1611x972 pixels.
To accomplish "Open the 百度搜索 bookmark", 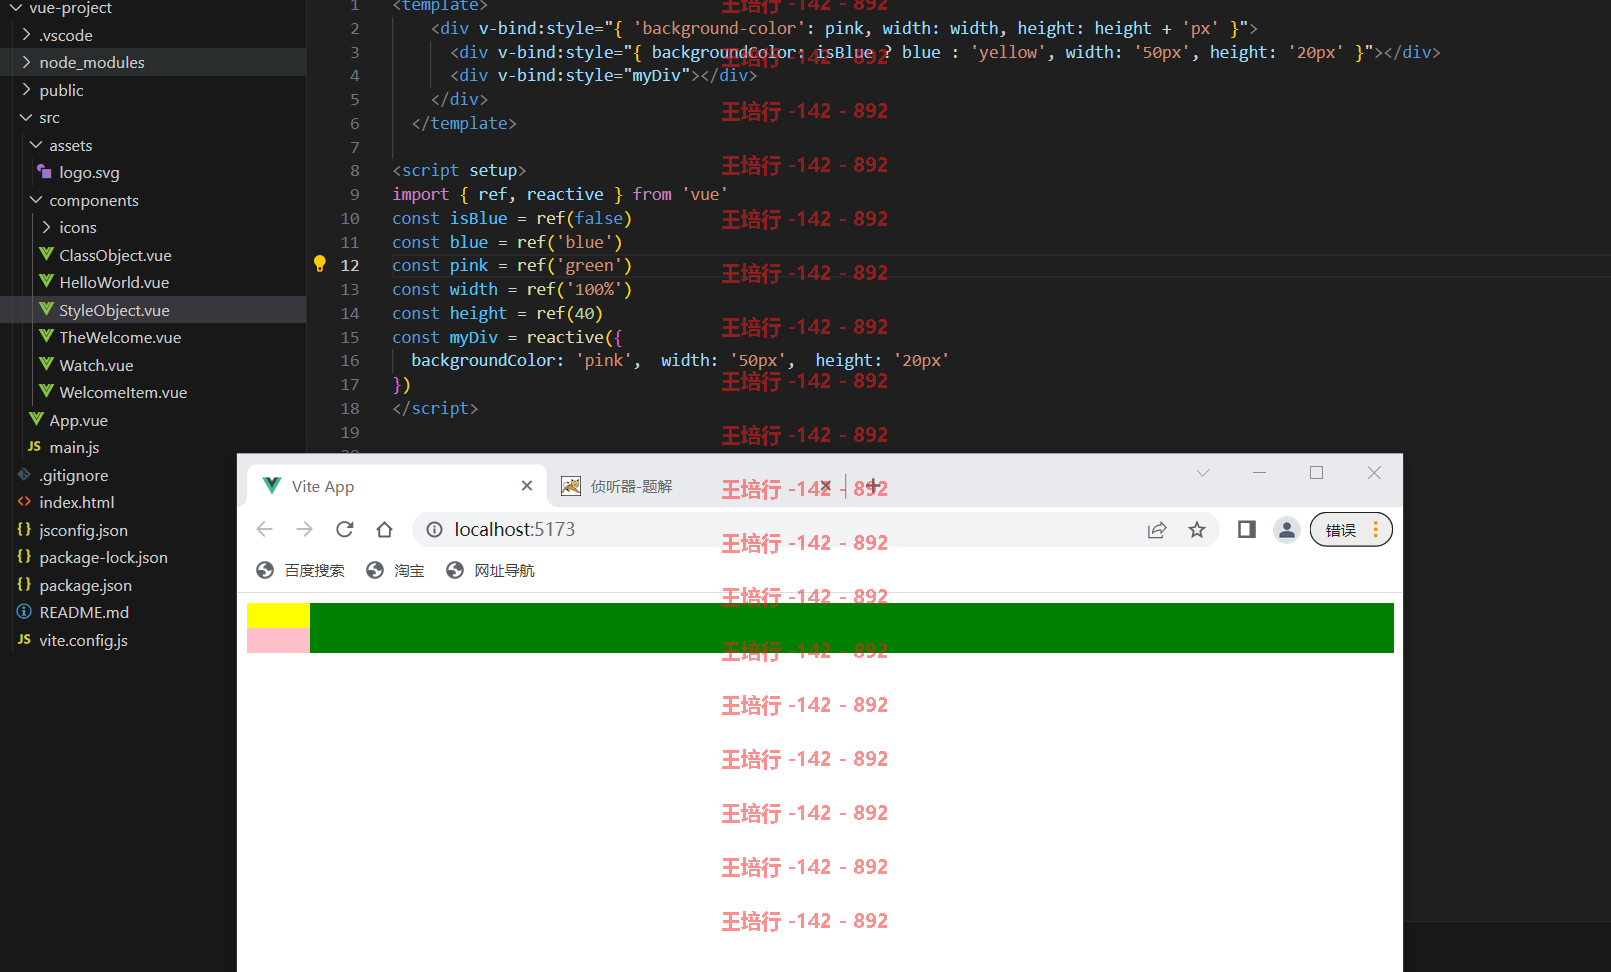I will click(300, 570).
